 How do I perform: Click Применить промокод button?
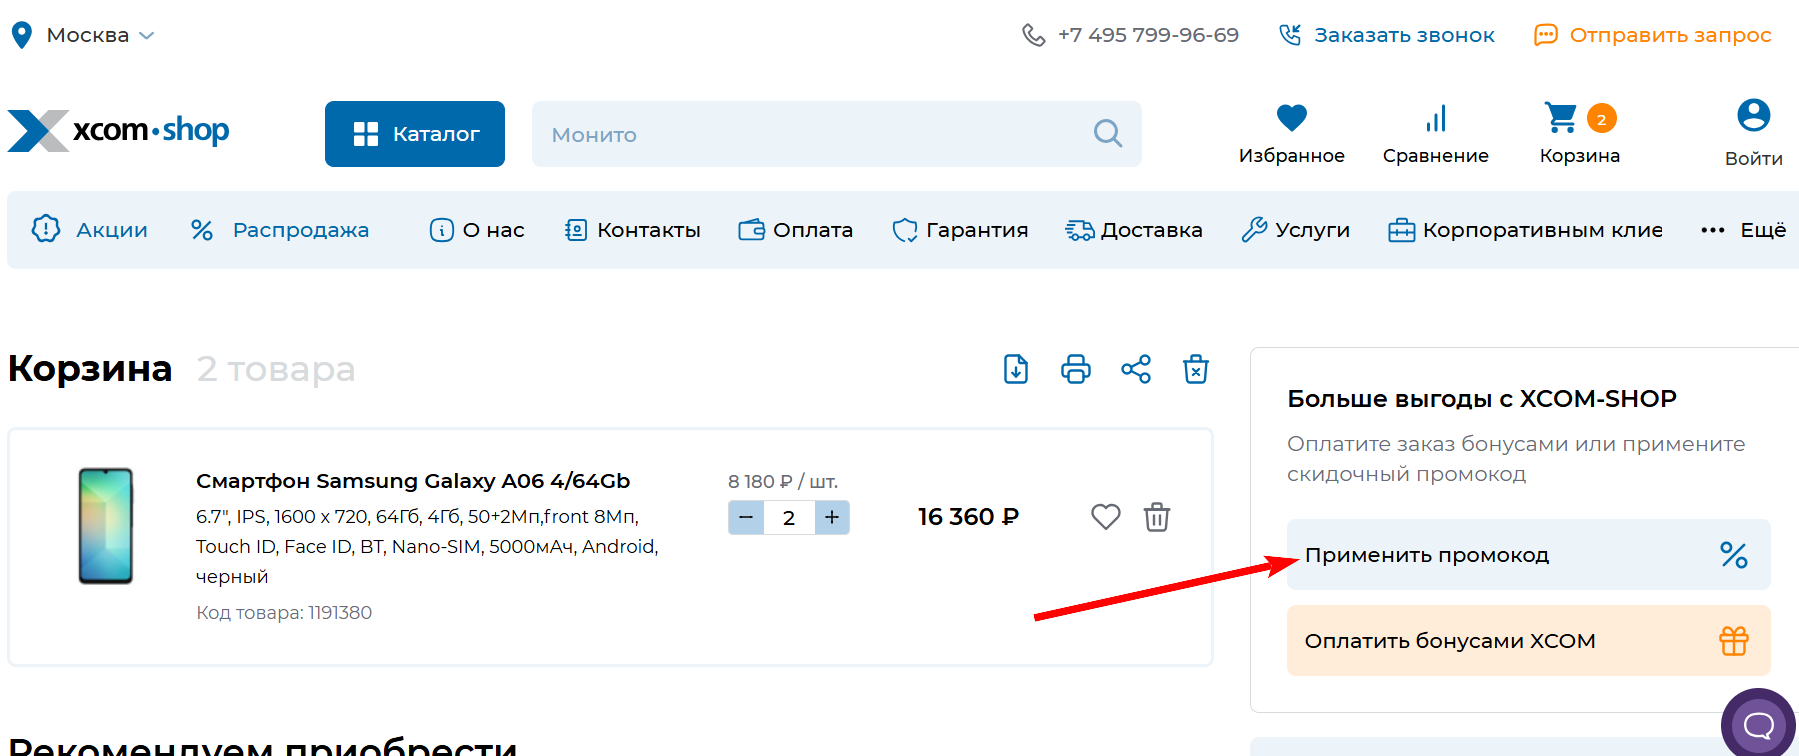click(1527, 555)
